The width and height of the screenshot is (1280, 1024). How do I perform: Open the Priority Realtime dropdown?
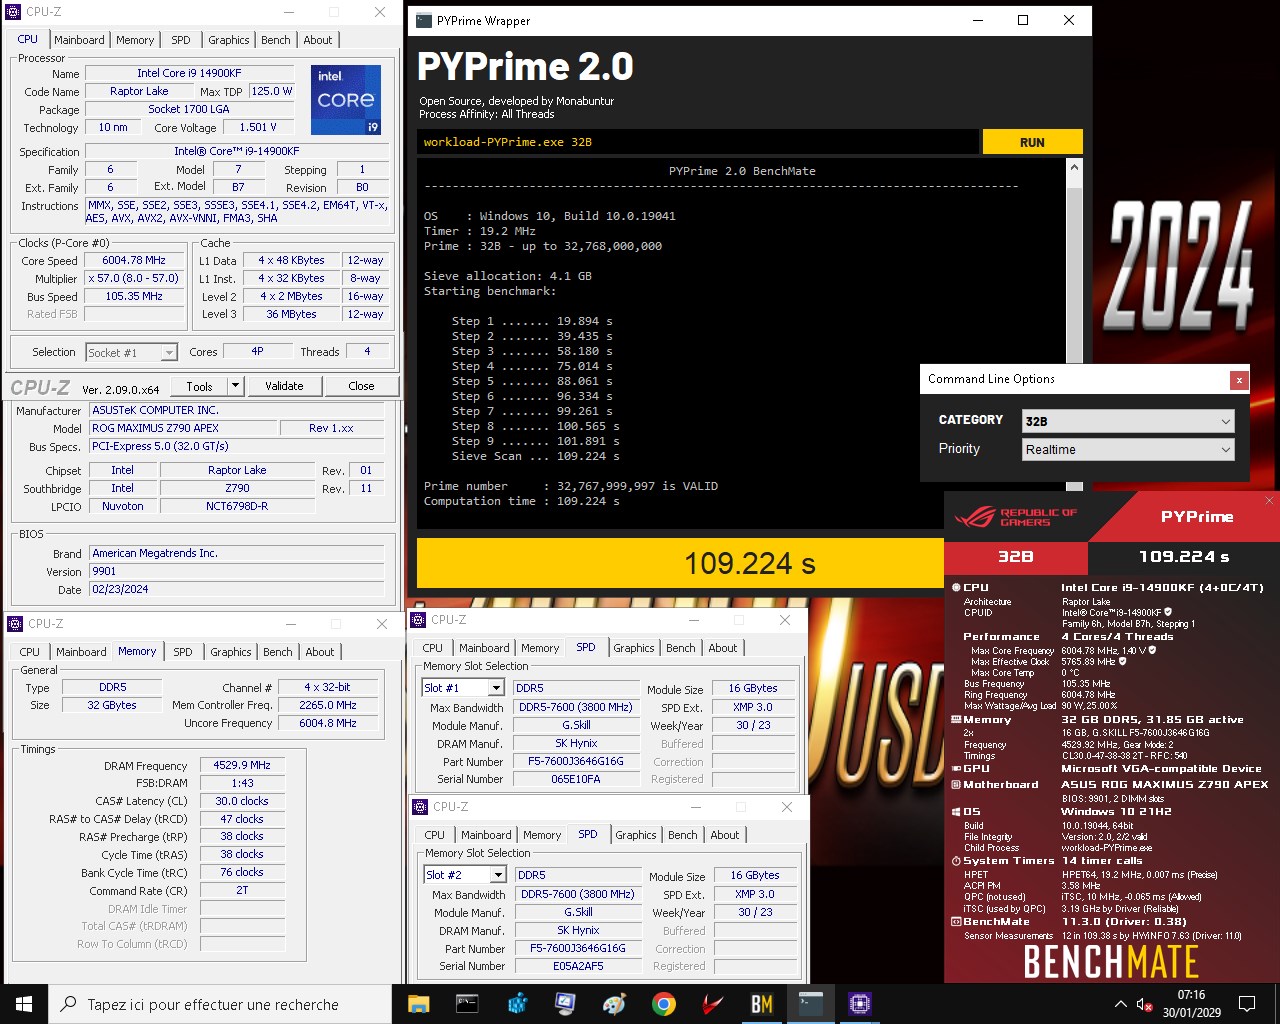tap(1128, 449)
